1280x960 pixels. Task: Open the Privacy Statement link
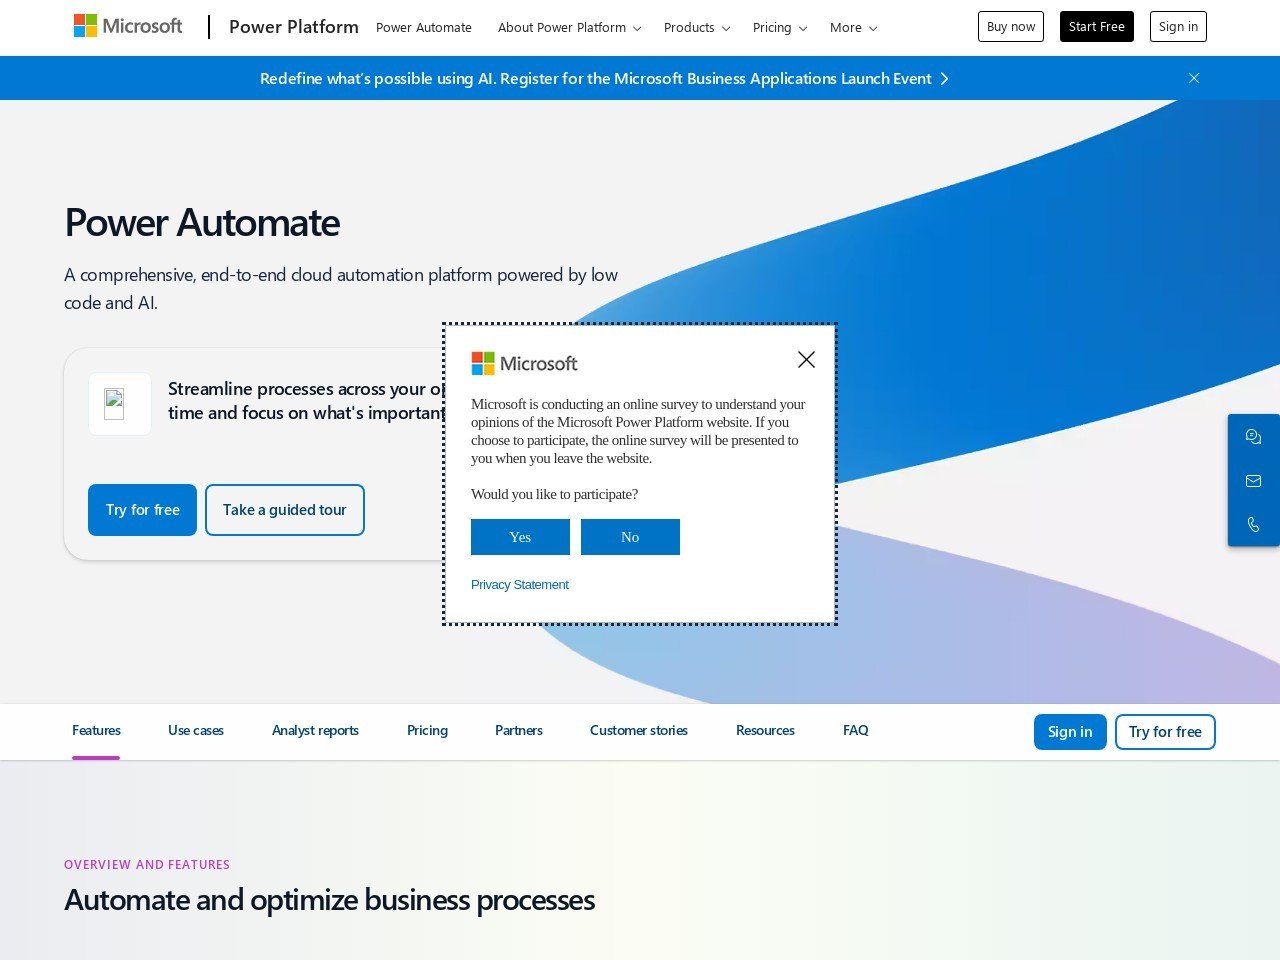519,585
